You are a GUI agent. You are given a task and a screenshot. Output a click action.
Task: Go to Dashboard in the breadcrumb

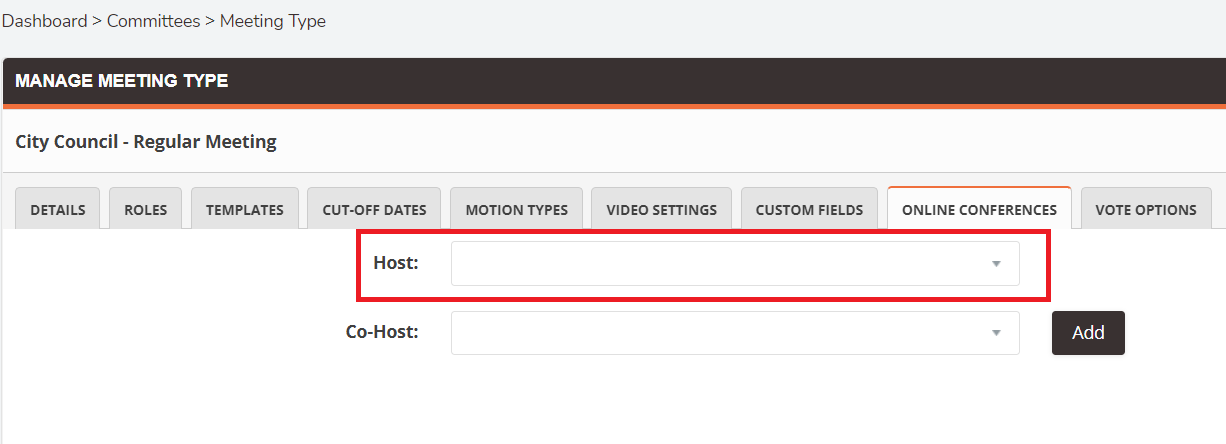pos(44,21)
